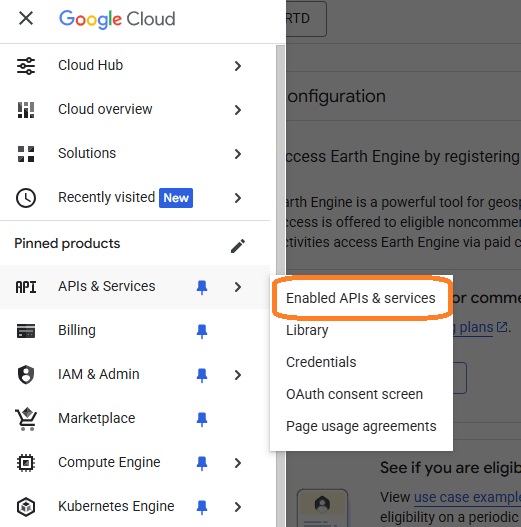This screenshot has height=527, width=521.
Task: Click the Marketplace cart icon
Action: click(x=26, y=419)
